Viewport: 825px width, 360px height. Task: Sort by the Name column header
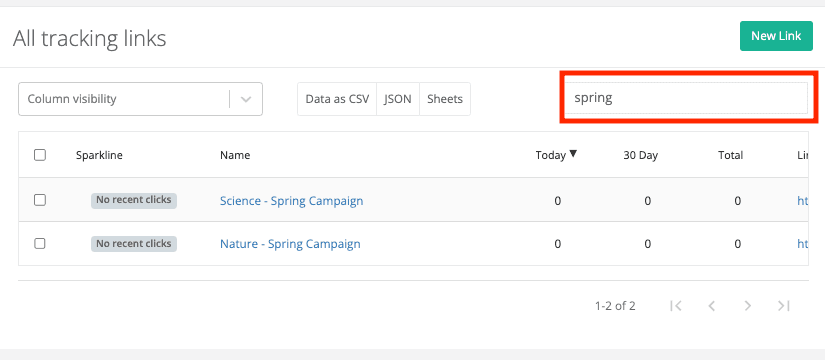pyautogui.click(x=235, y=155)
